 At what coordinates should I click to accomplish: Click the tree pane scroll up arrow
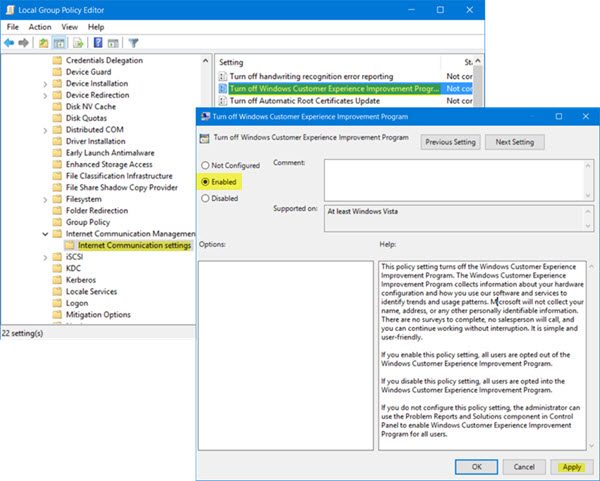click(205, 61)
